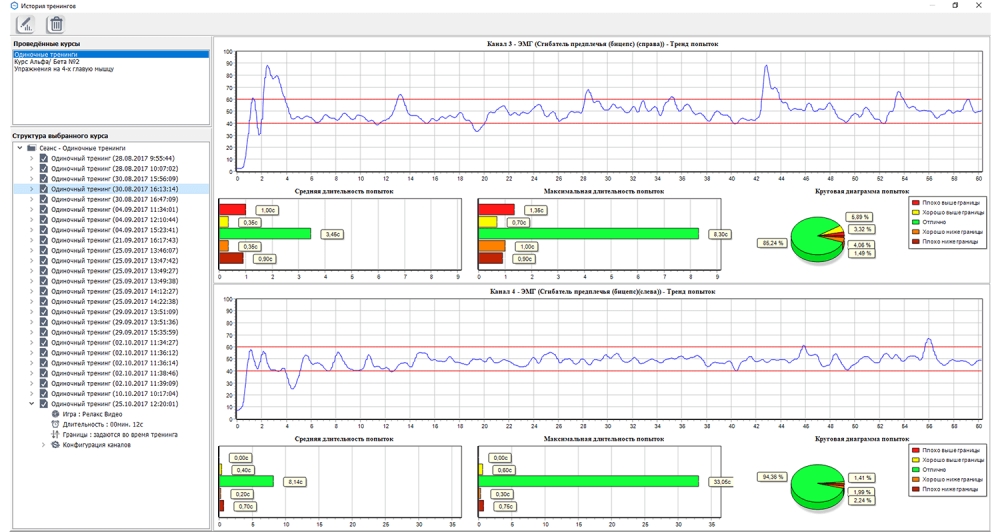Viewport: 1000px width, 532px height.
Task: Toggle checkbox for training 04.09.2017 11:34:01
Action: coord(43,209)
